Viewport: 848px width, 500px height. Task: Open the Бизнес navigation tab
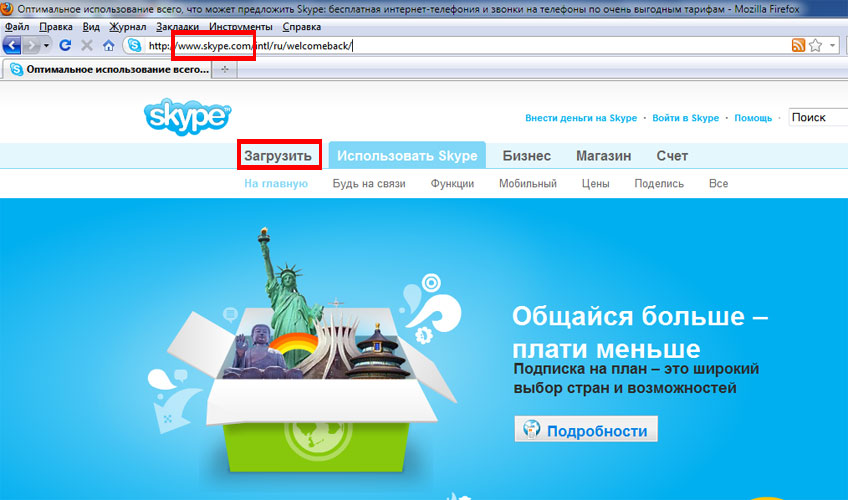[527, 156]
